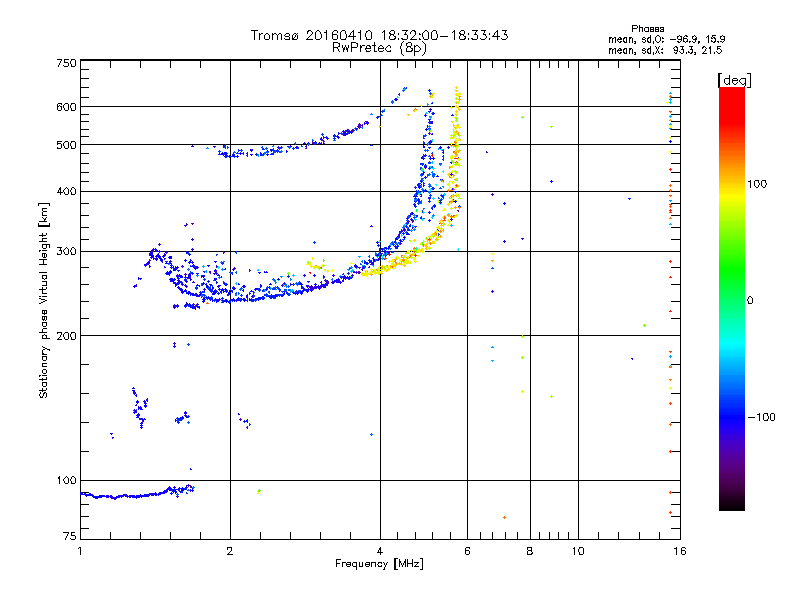Click the '200' height axis tick label
The width and height of the screenshot is (800, 600).
coord(66,336)
